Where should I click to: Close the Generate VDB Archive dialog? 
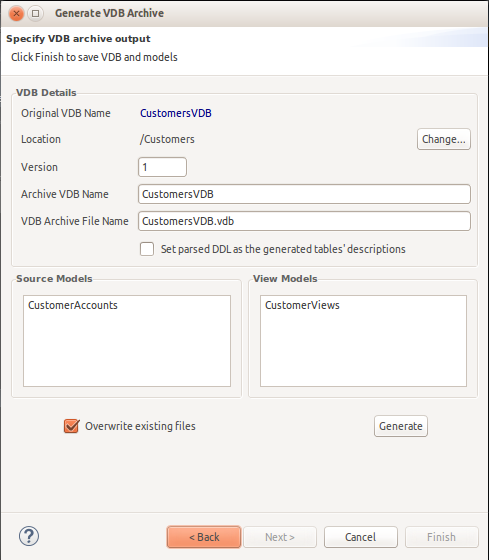click(x=16, y=14)
